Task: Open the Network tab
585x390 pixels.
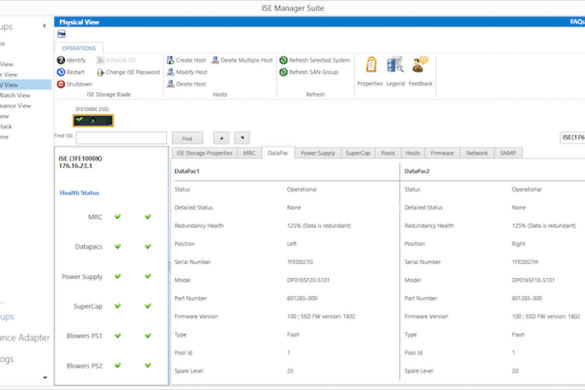Action: coord(477,153)
